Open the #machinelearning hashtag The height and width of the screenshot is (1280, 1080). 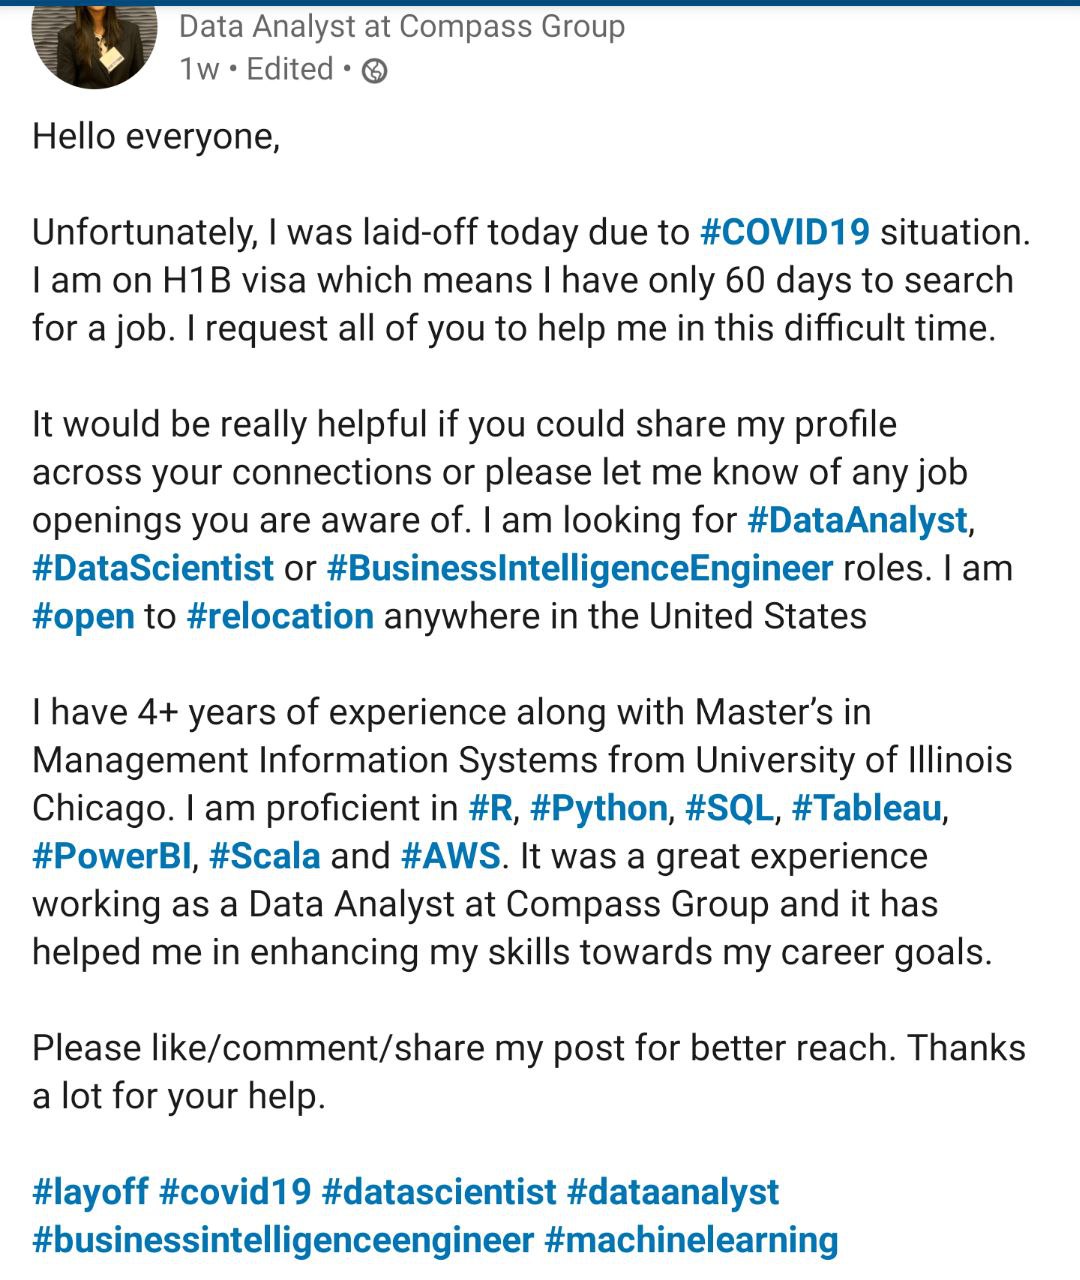(691, 1240)
